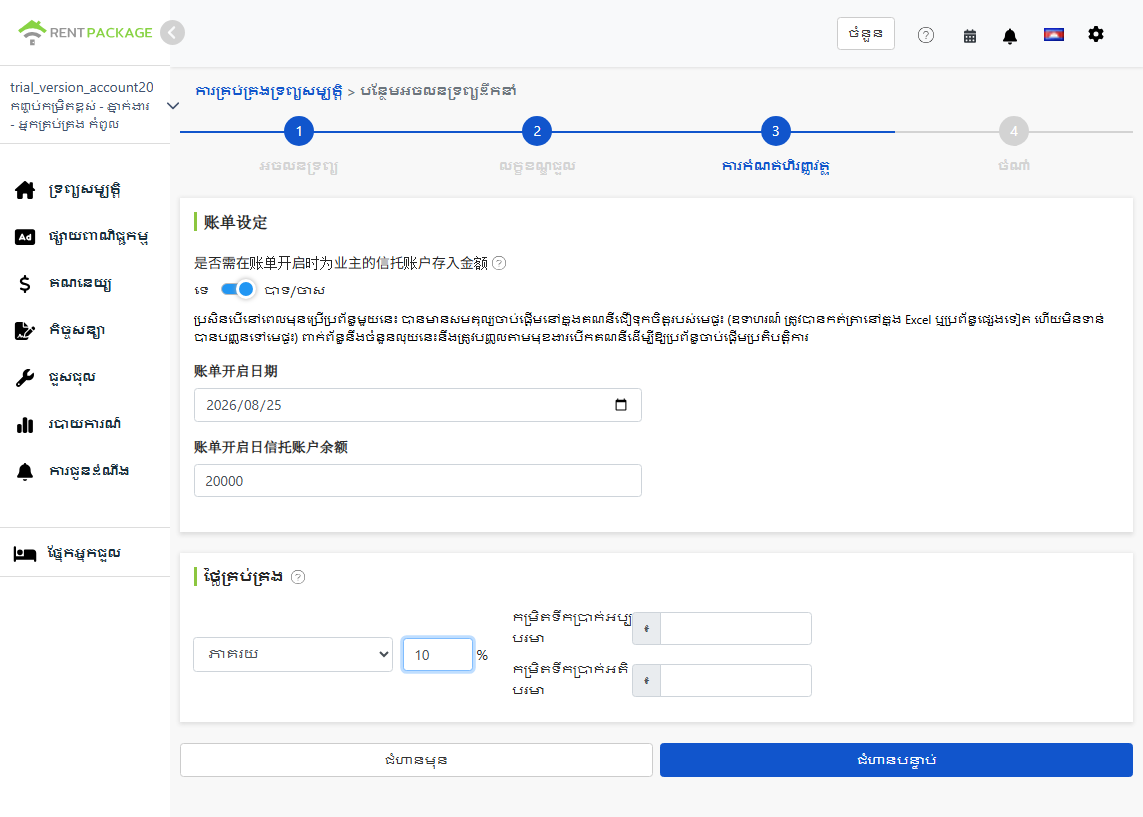The height and width of the screenshot is (817, 1143).
Task: Go to step 2 in the wizard
Action: (537, 131)
